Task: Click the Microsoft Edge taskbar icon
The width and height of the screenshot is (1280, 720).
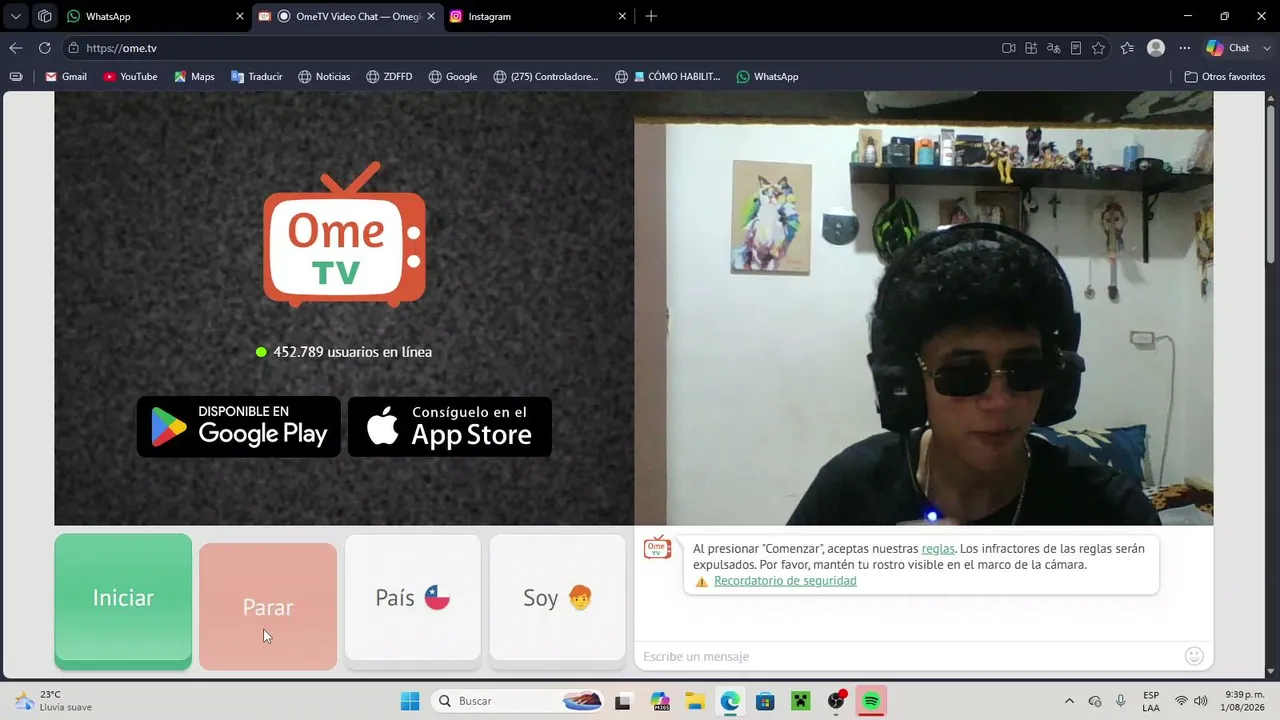Action: click(x=730, y=701)
